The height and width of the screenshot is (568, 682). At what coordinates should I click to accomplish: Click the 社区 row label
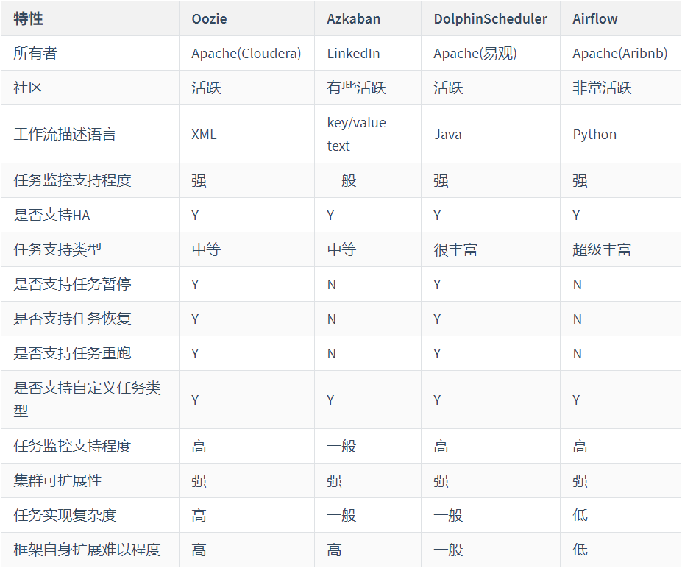(x=27, y=87)
